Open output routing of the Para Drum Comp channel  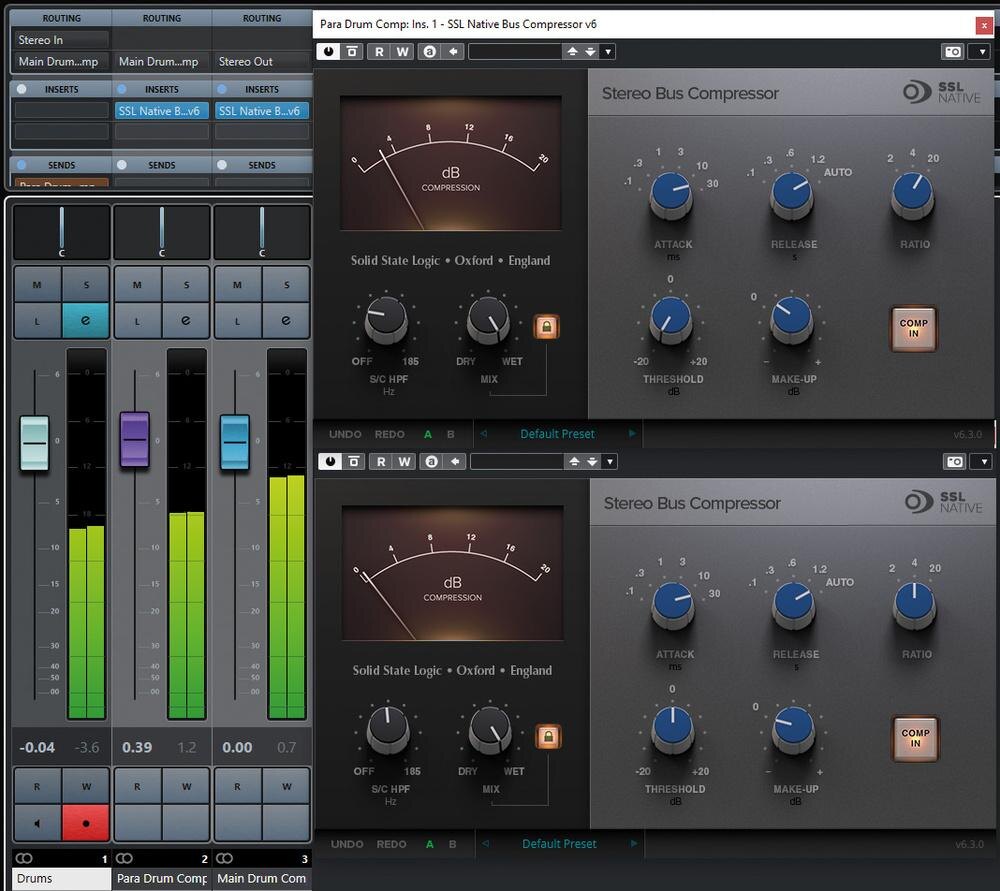pos(161,61)
